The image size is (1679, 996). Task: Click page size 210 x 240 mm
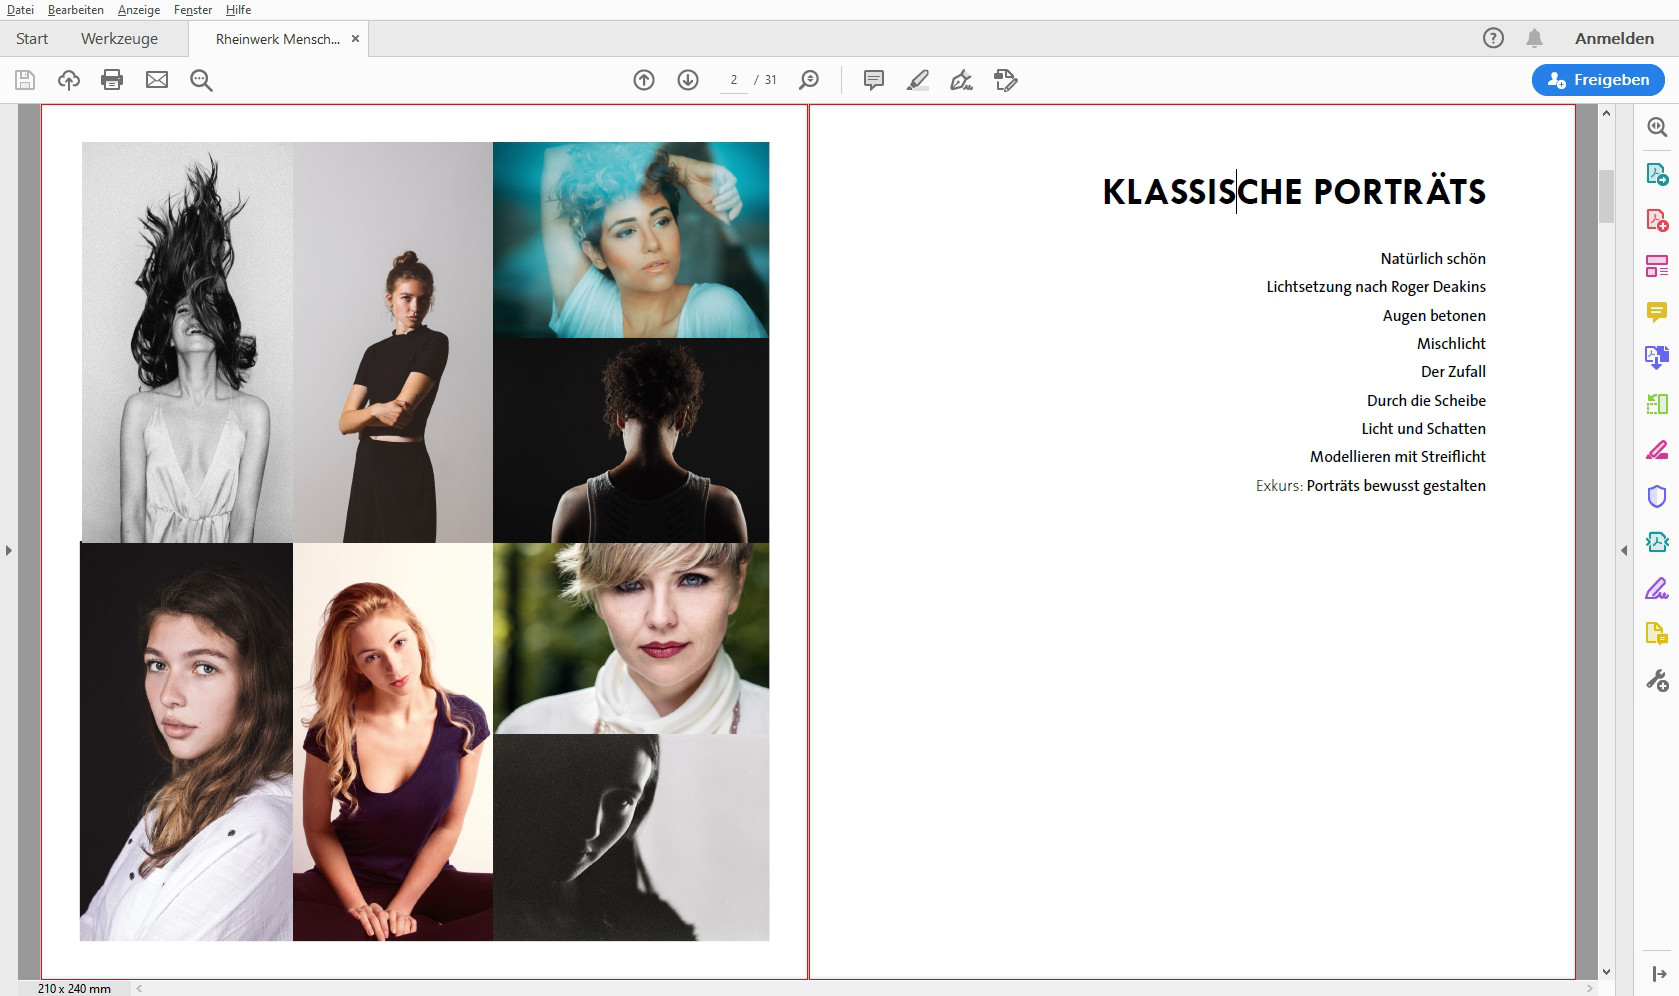[74, 989]
